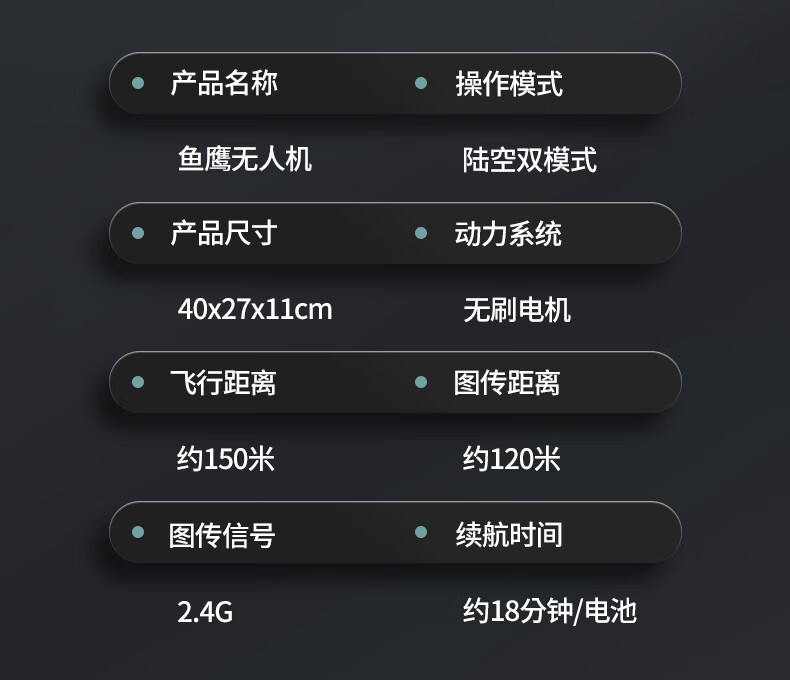Viewport: 790px width, 680px height.
Task: Click the 40x27x11cm dimension value
Action: [255, 309]
